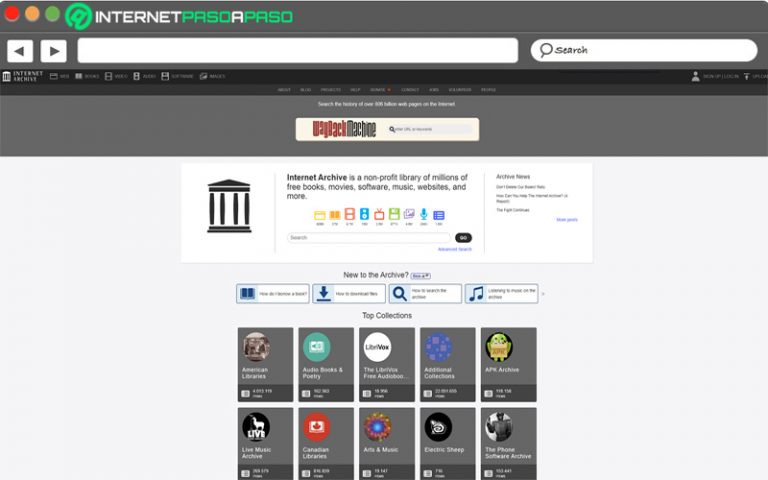Click the How to download files card

tap(349, 294)
